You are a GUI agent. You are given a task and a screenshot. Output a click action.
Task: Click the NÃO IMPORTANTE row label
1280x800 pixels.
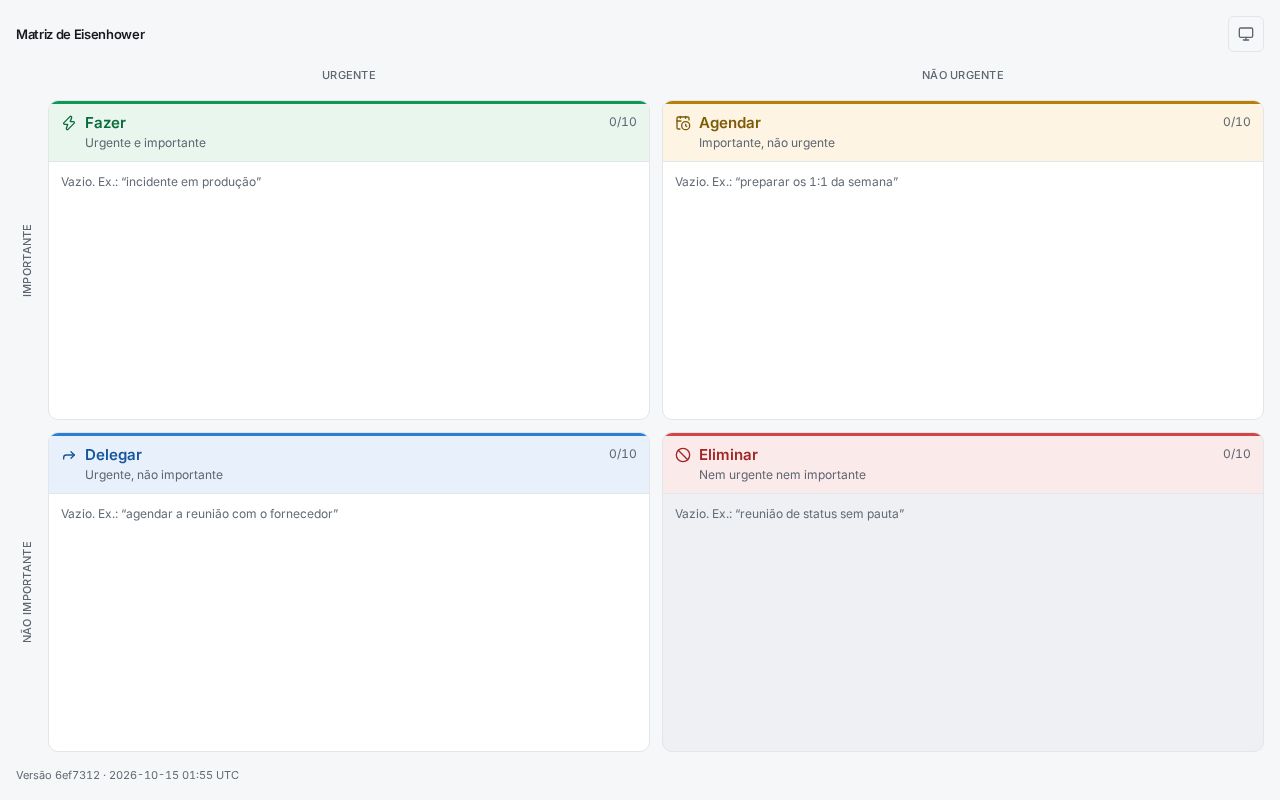pyautogui.click(x=27, y=592)
